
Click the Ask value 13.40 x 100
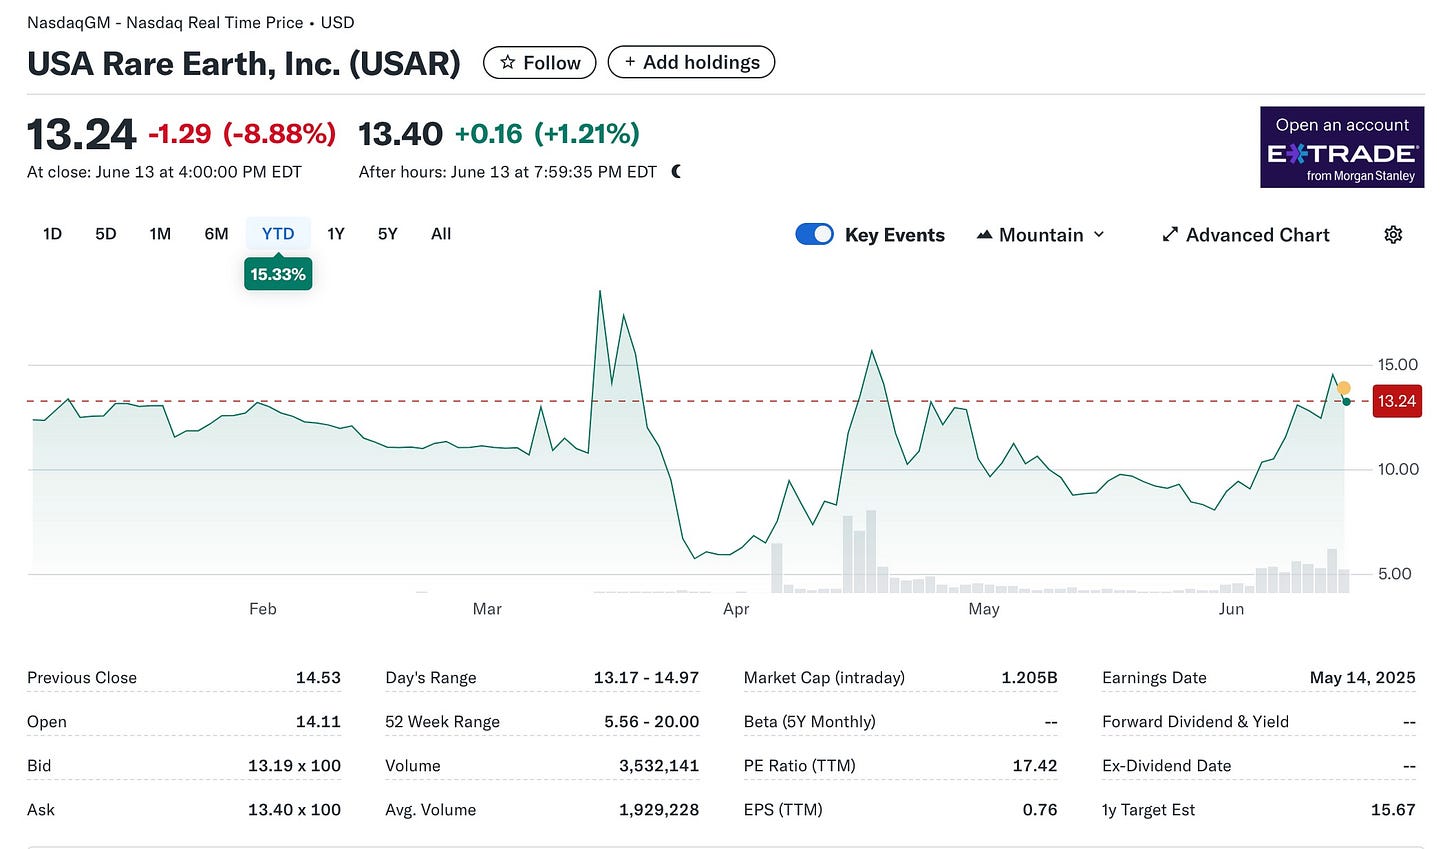coord(294,809)
